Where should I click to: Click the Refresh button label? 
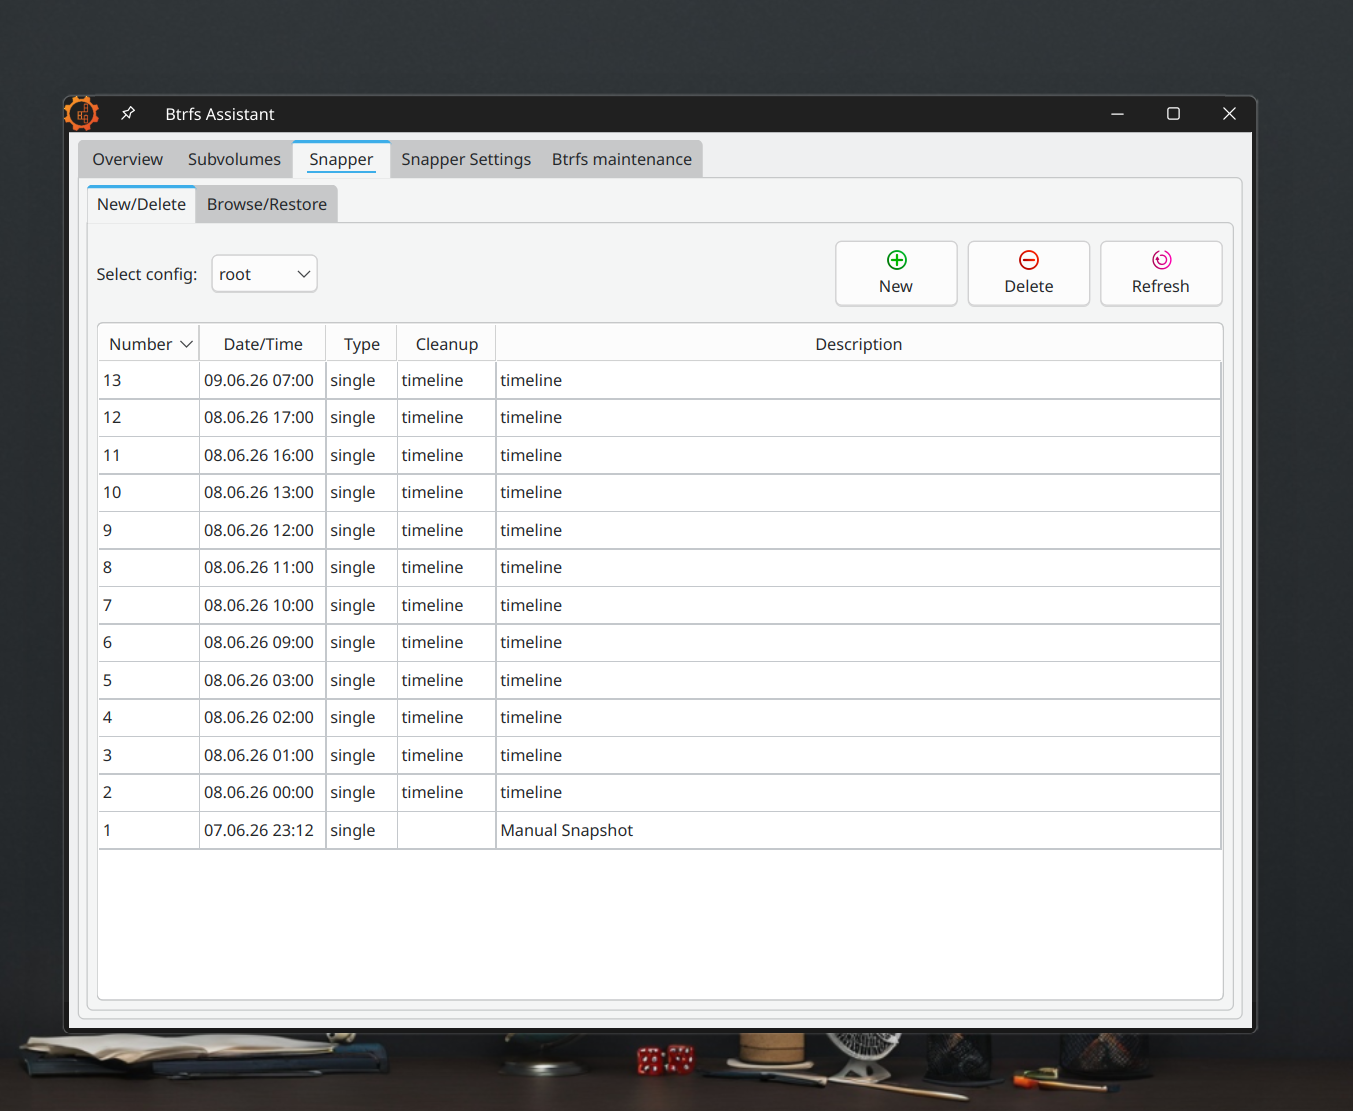1161,286
